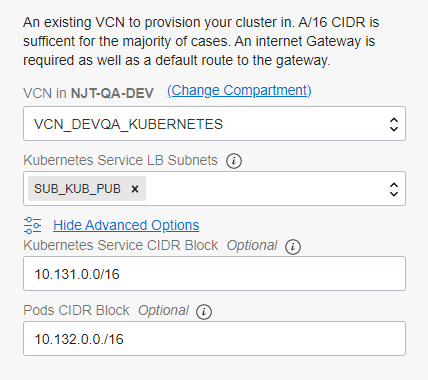Click the existing VCN description paragraph
This screenshot has width=428, height=380.
click(x=201, y=41)
